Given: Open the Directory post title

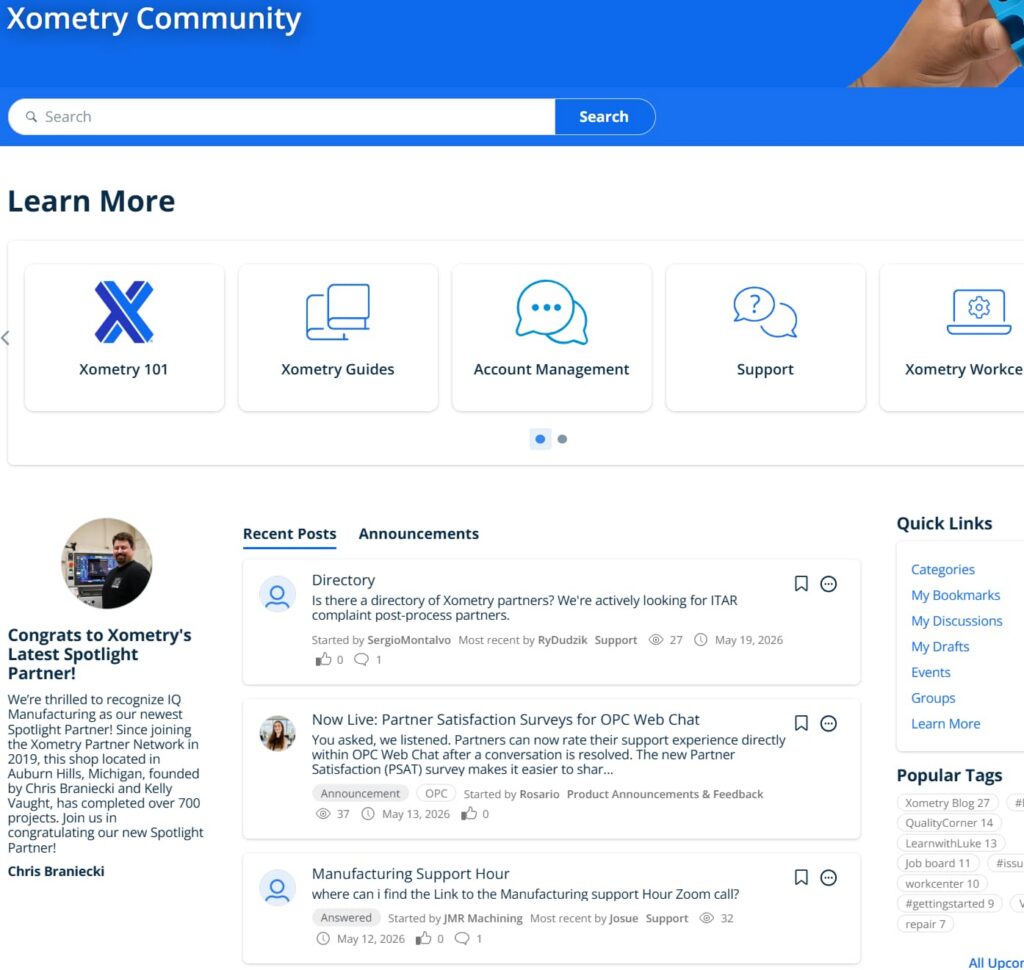Looking at the screenshot, I should click(x=343, y=580).
